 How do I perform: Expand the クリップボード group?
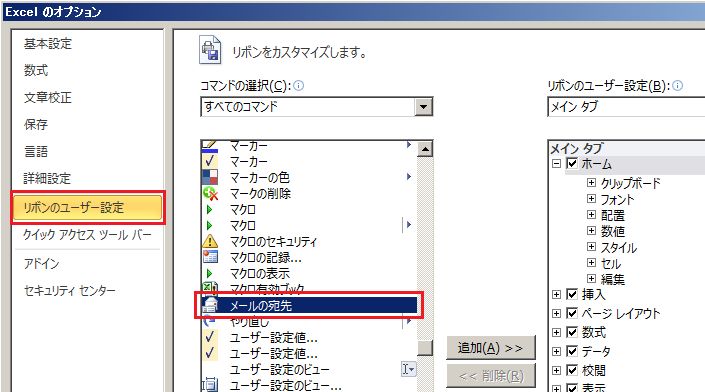tap(591, 183)
